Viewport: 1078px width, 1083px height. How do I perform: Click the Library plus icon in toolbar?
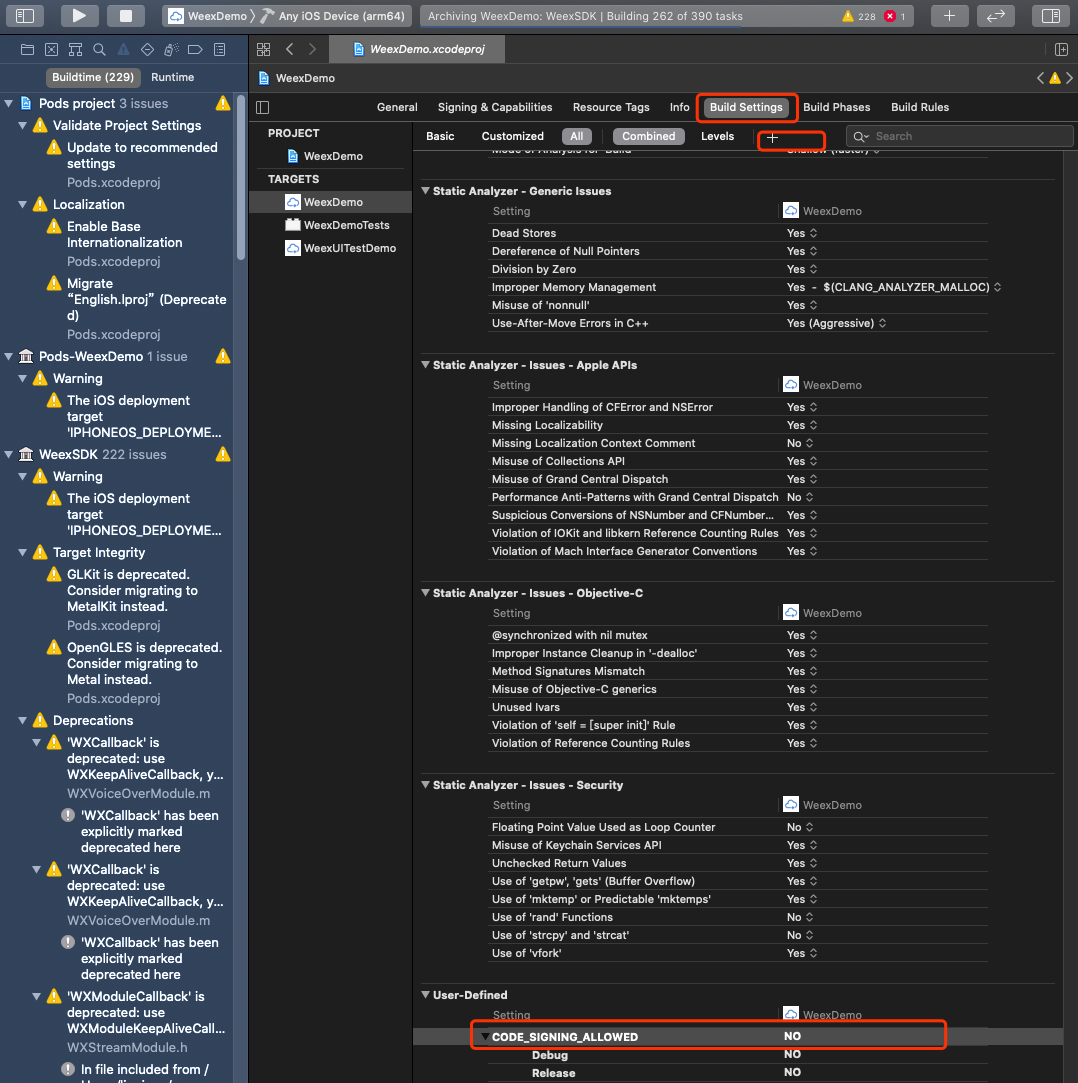point(950,15)
